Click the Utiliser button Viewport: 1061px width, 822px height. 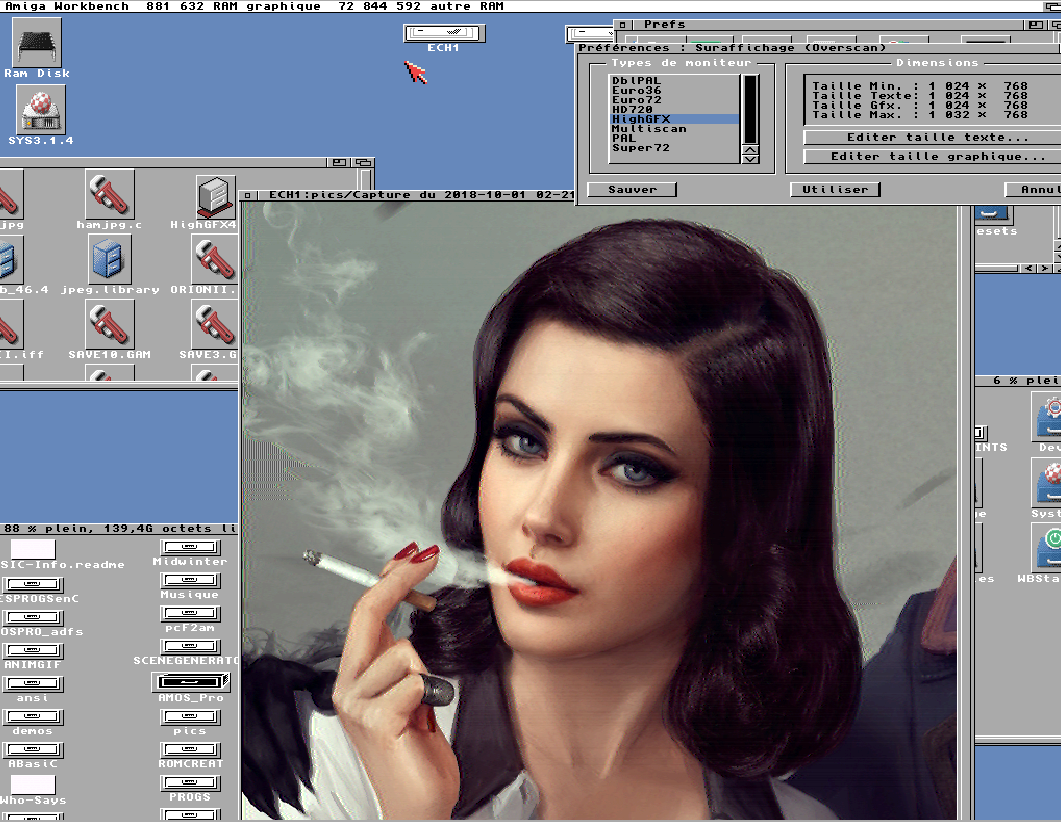(835, 189)
